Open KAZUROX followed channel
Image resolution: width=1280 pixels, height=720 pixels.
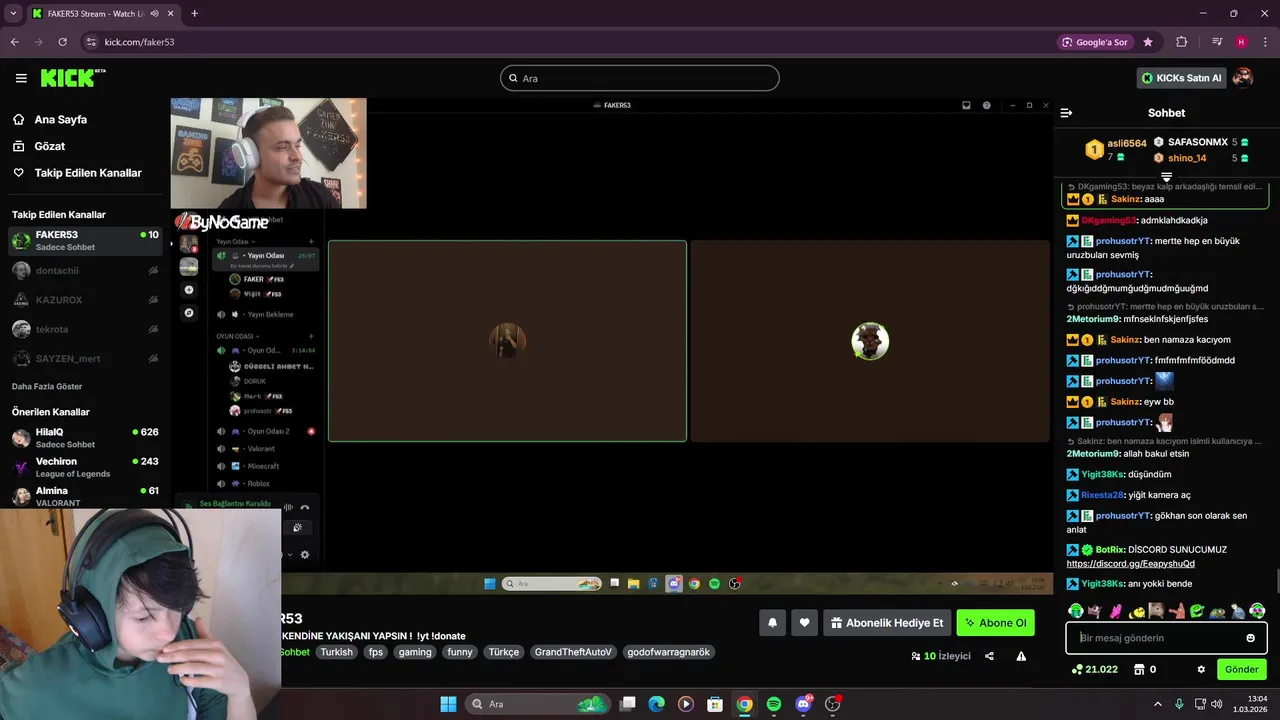point(85,300)
